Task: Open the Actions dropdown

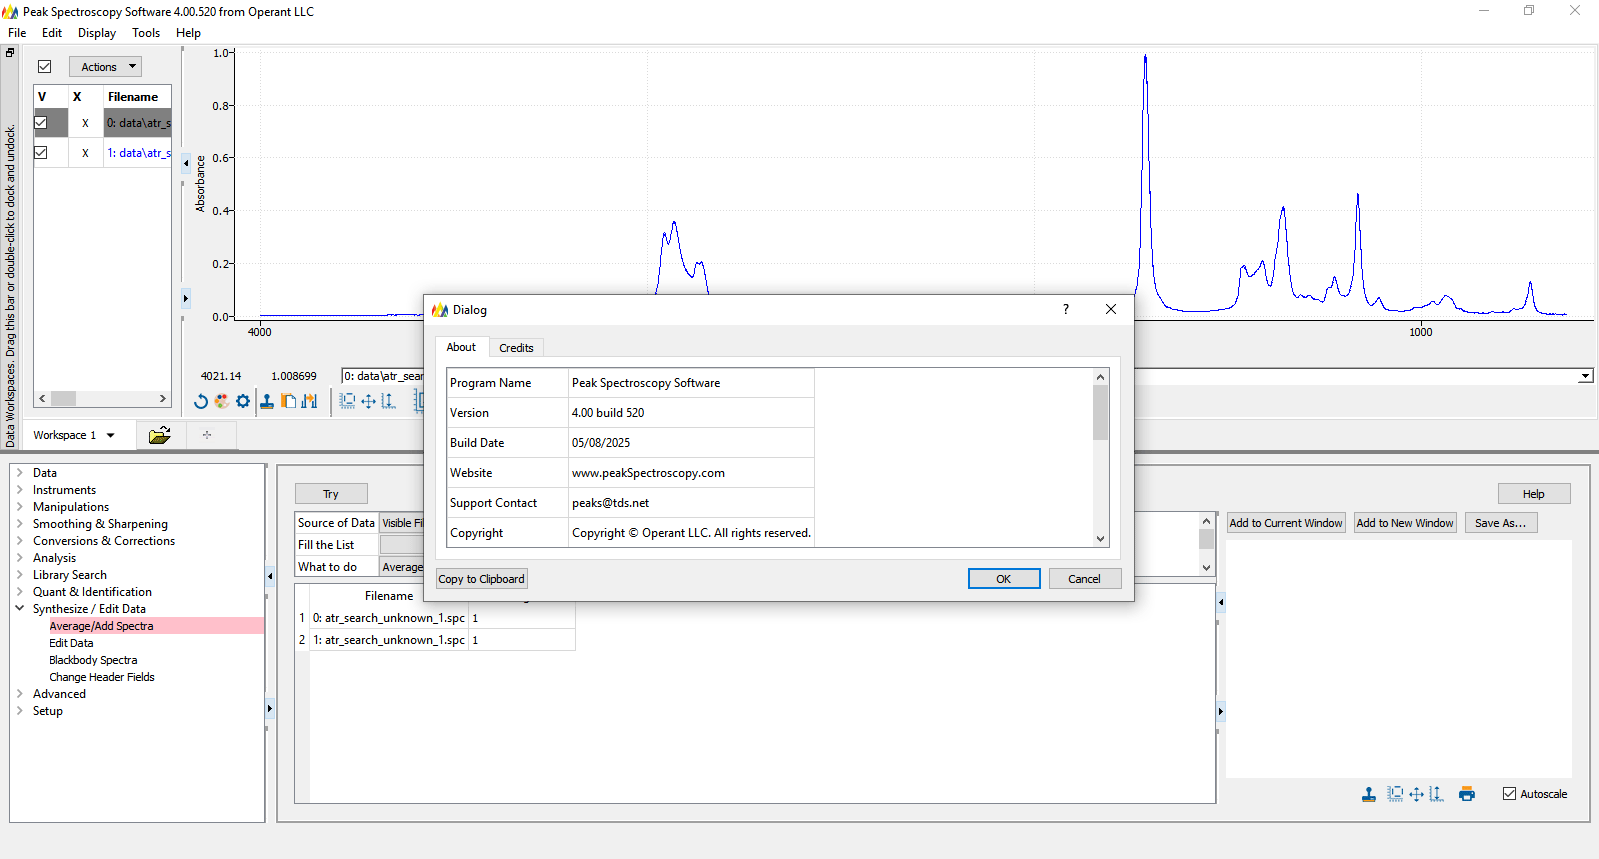Action: 105,67
